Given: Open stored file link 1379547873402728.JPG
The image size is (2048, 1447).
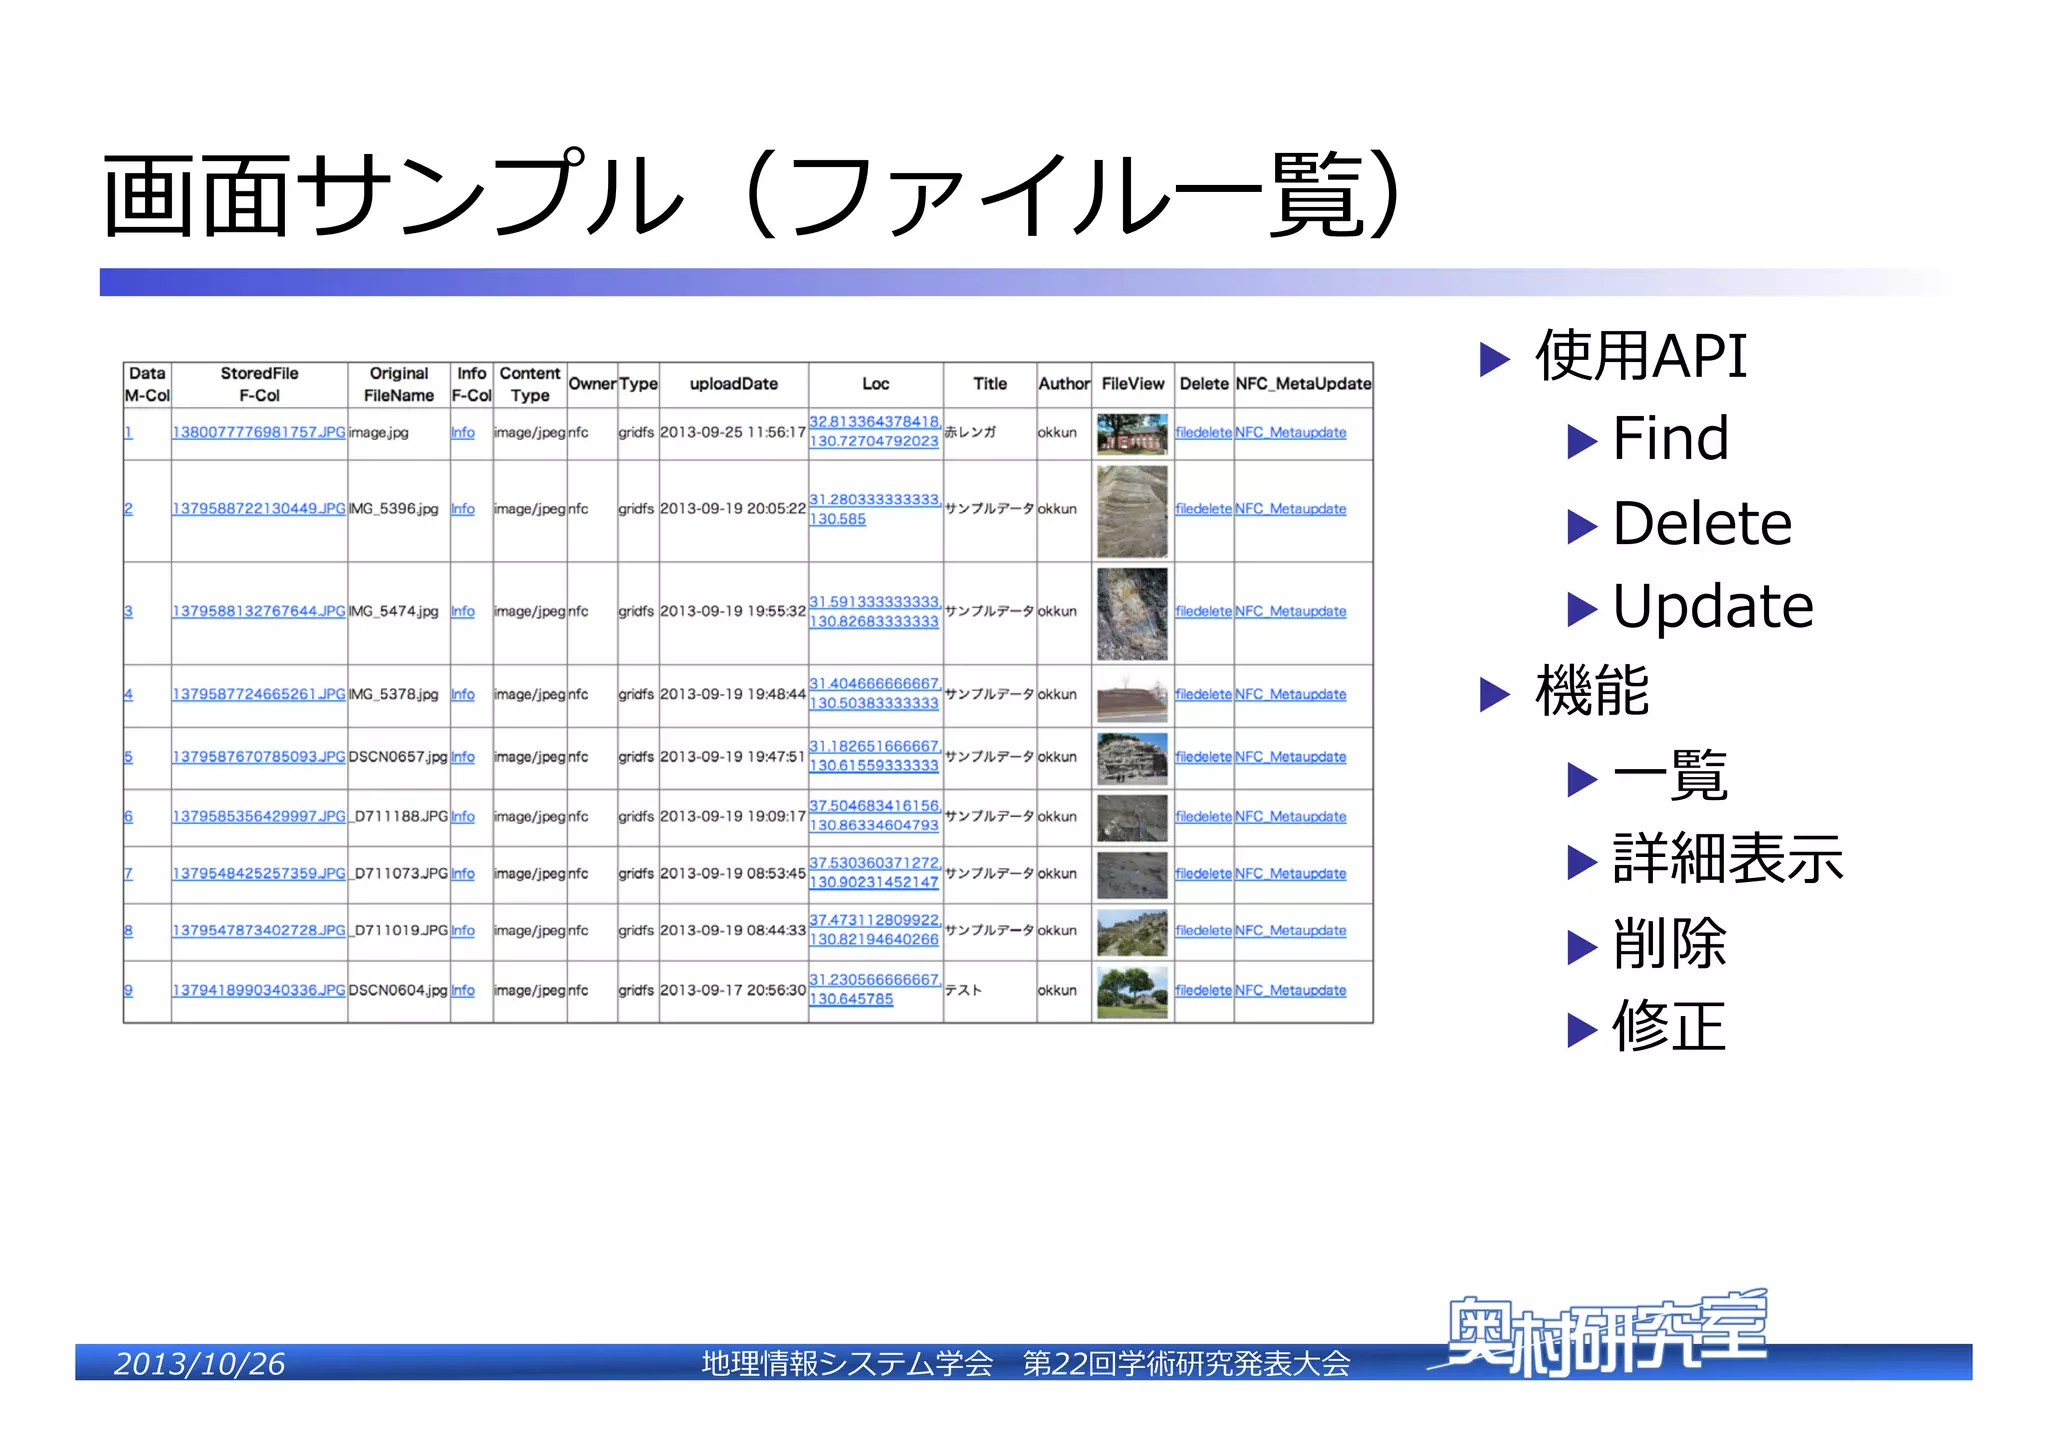Looking at the screenshot, I should click(259, 930).
